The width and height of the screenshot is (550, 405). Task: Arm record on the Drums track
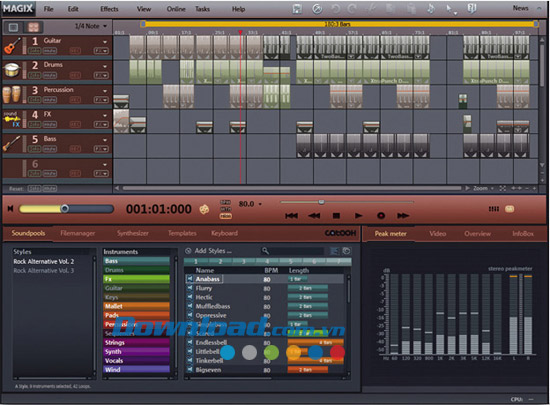pos(75,75)
